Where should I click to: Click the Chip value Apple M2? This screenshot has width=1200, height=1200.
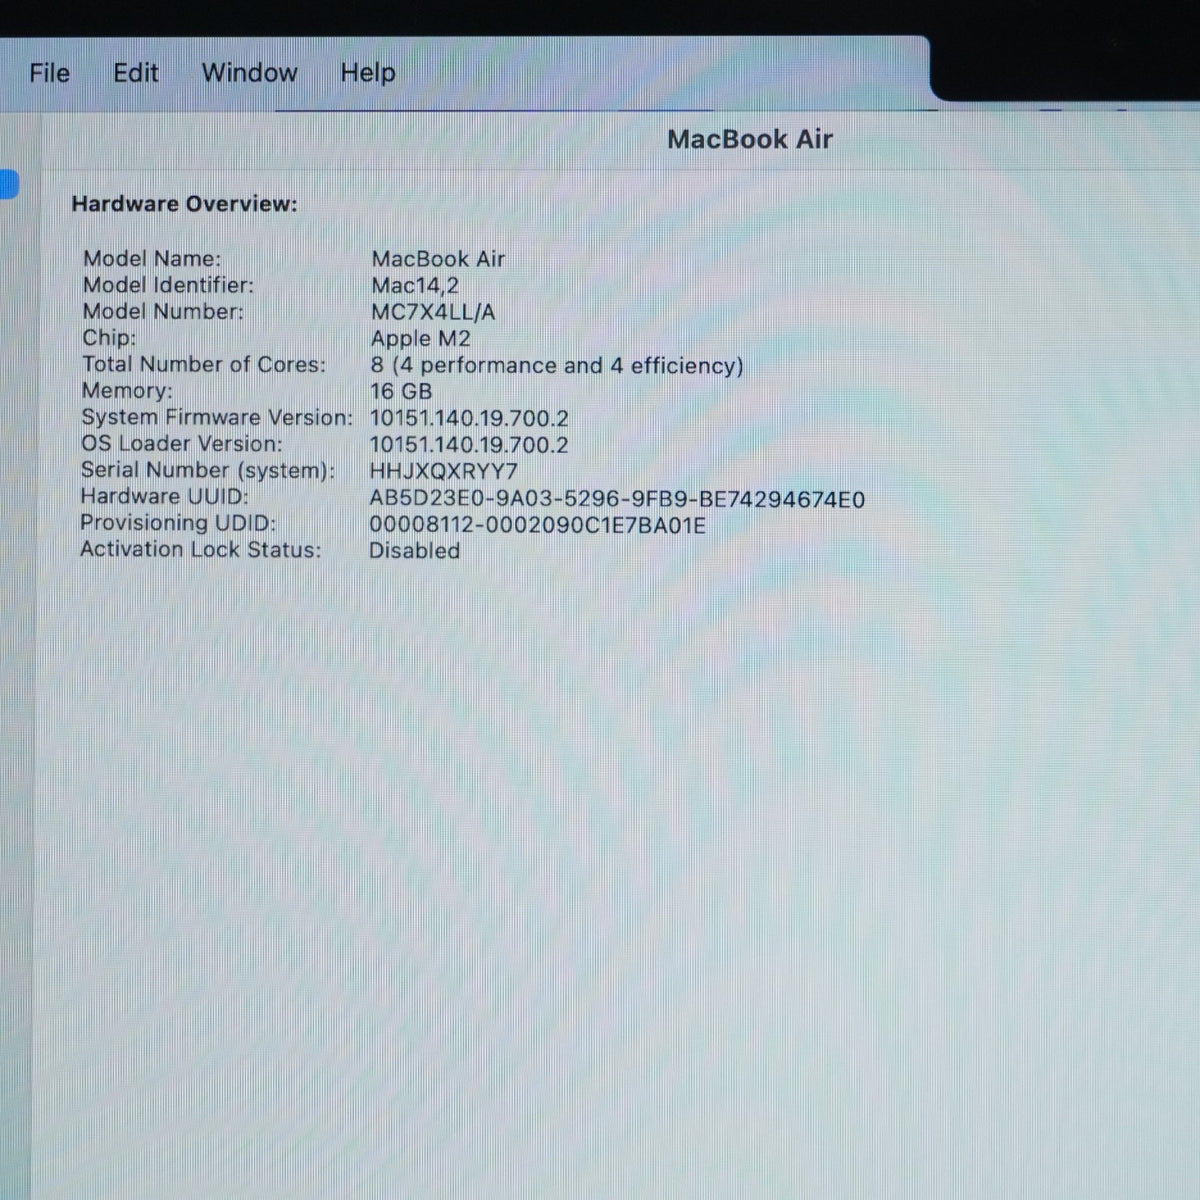click(420, 339)
